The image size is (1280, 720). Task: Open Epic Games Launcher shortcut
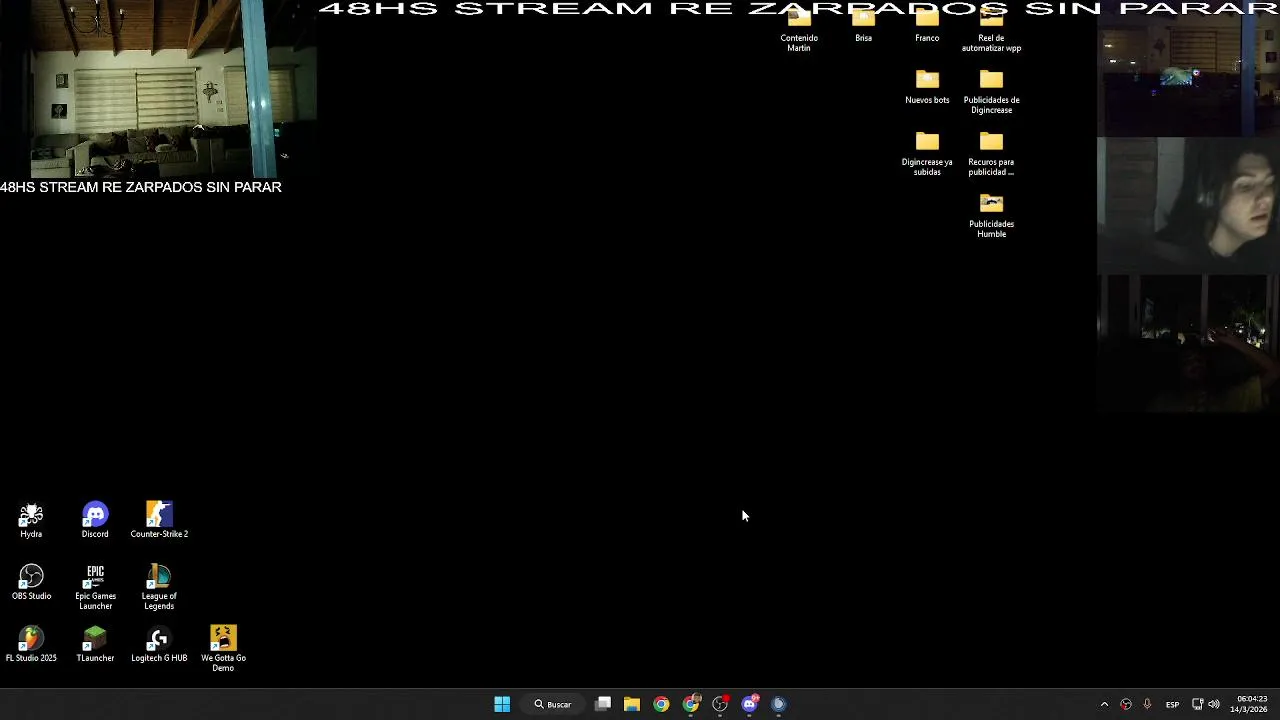pyautogui.click(x=95, y=588)
